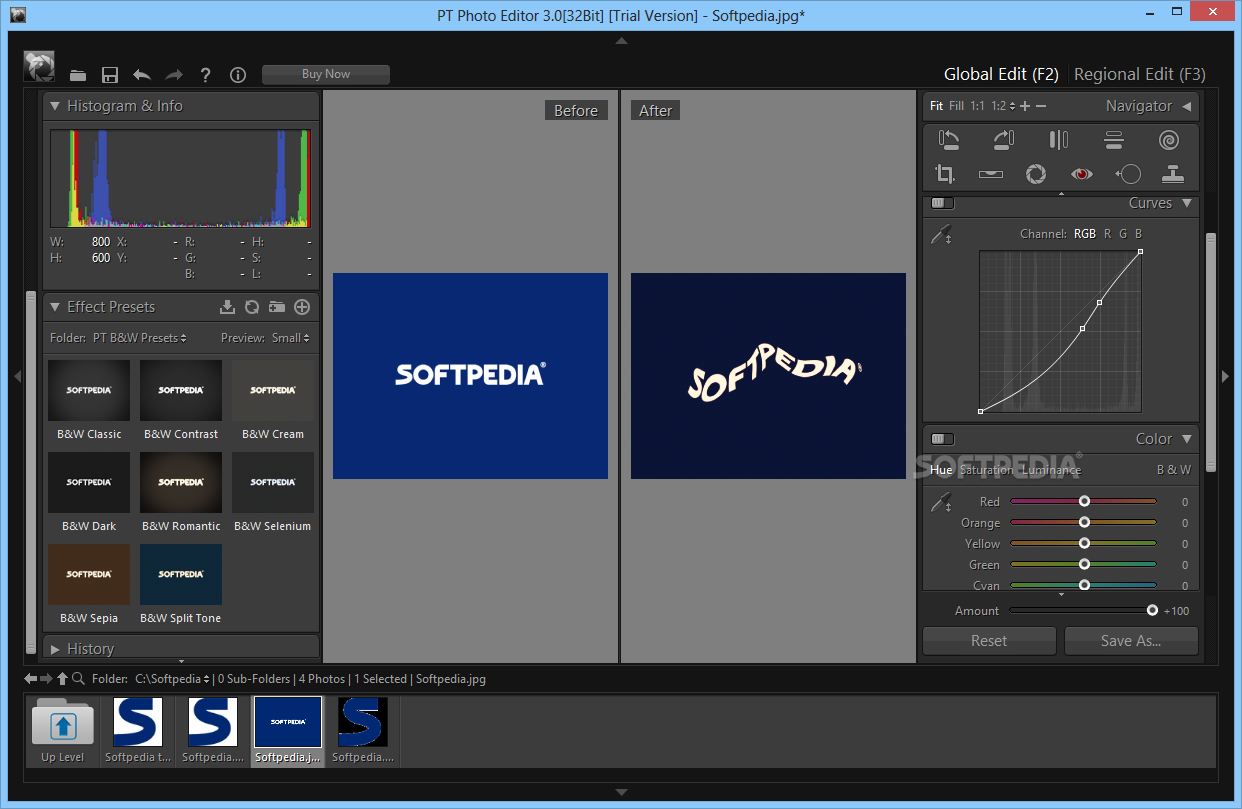The image size is (1242, 809).
Task: Rotate the image left
Action: click(x=949, y=140)
